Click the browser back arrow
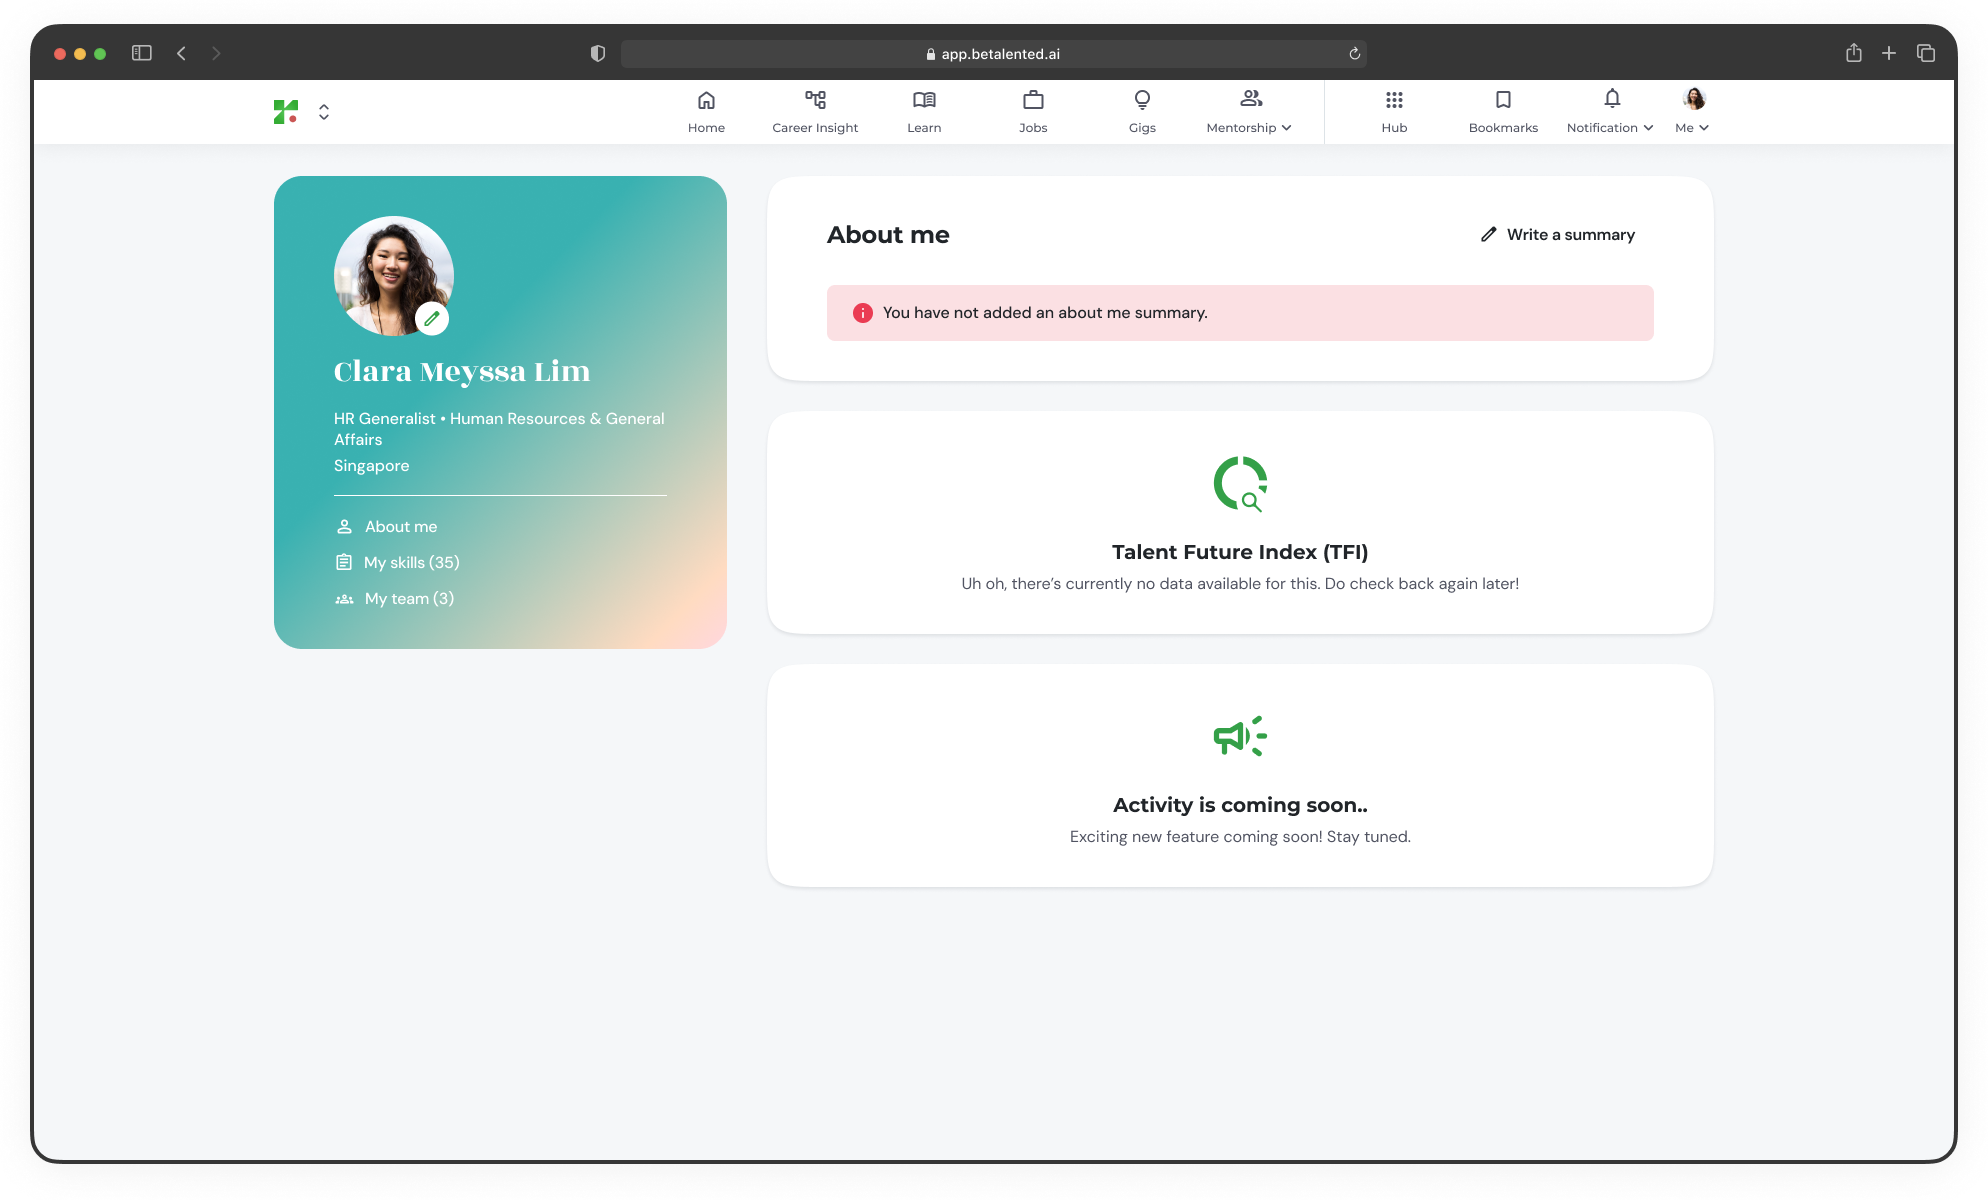 181,53
